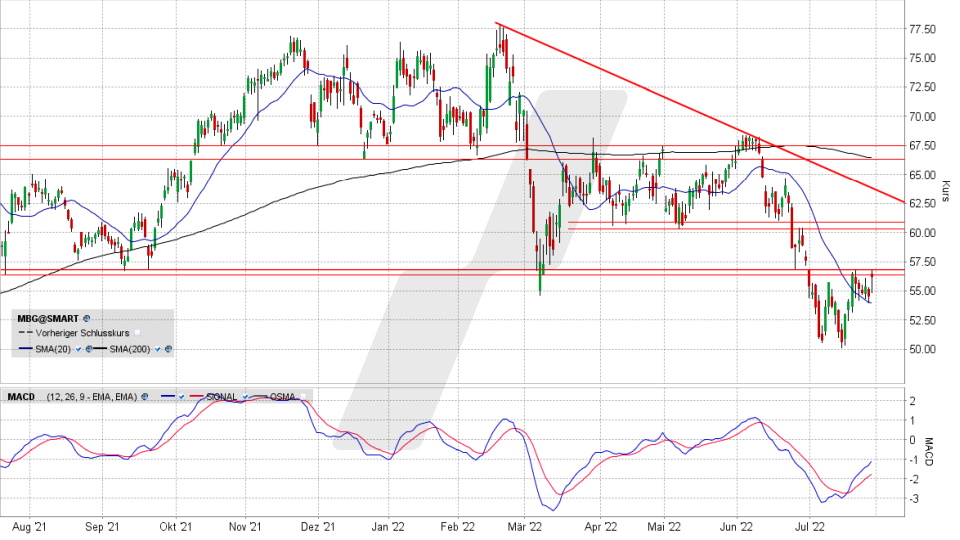
Task: Click the 60.00 price axis label
Action: 922,233
